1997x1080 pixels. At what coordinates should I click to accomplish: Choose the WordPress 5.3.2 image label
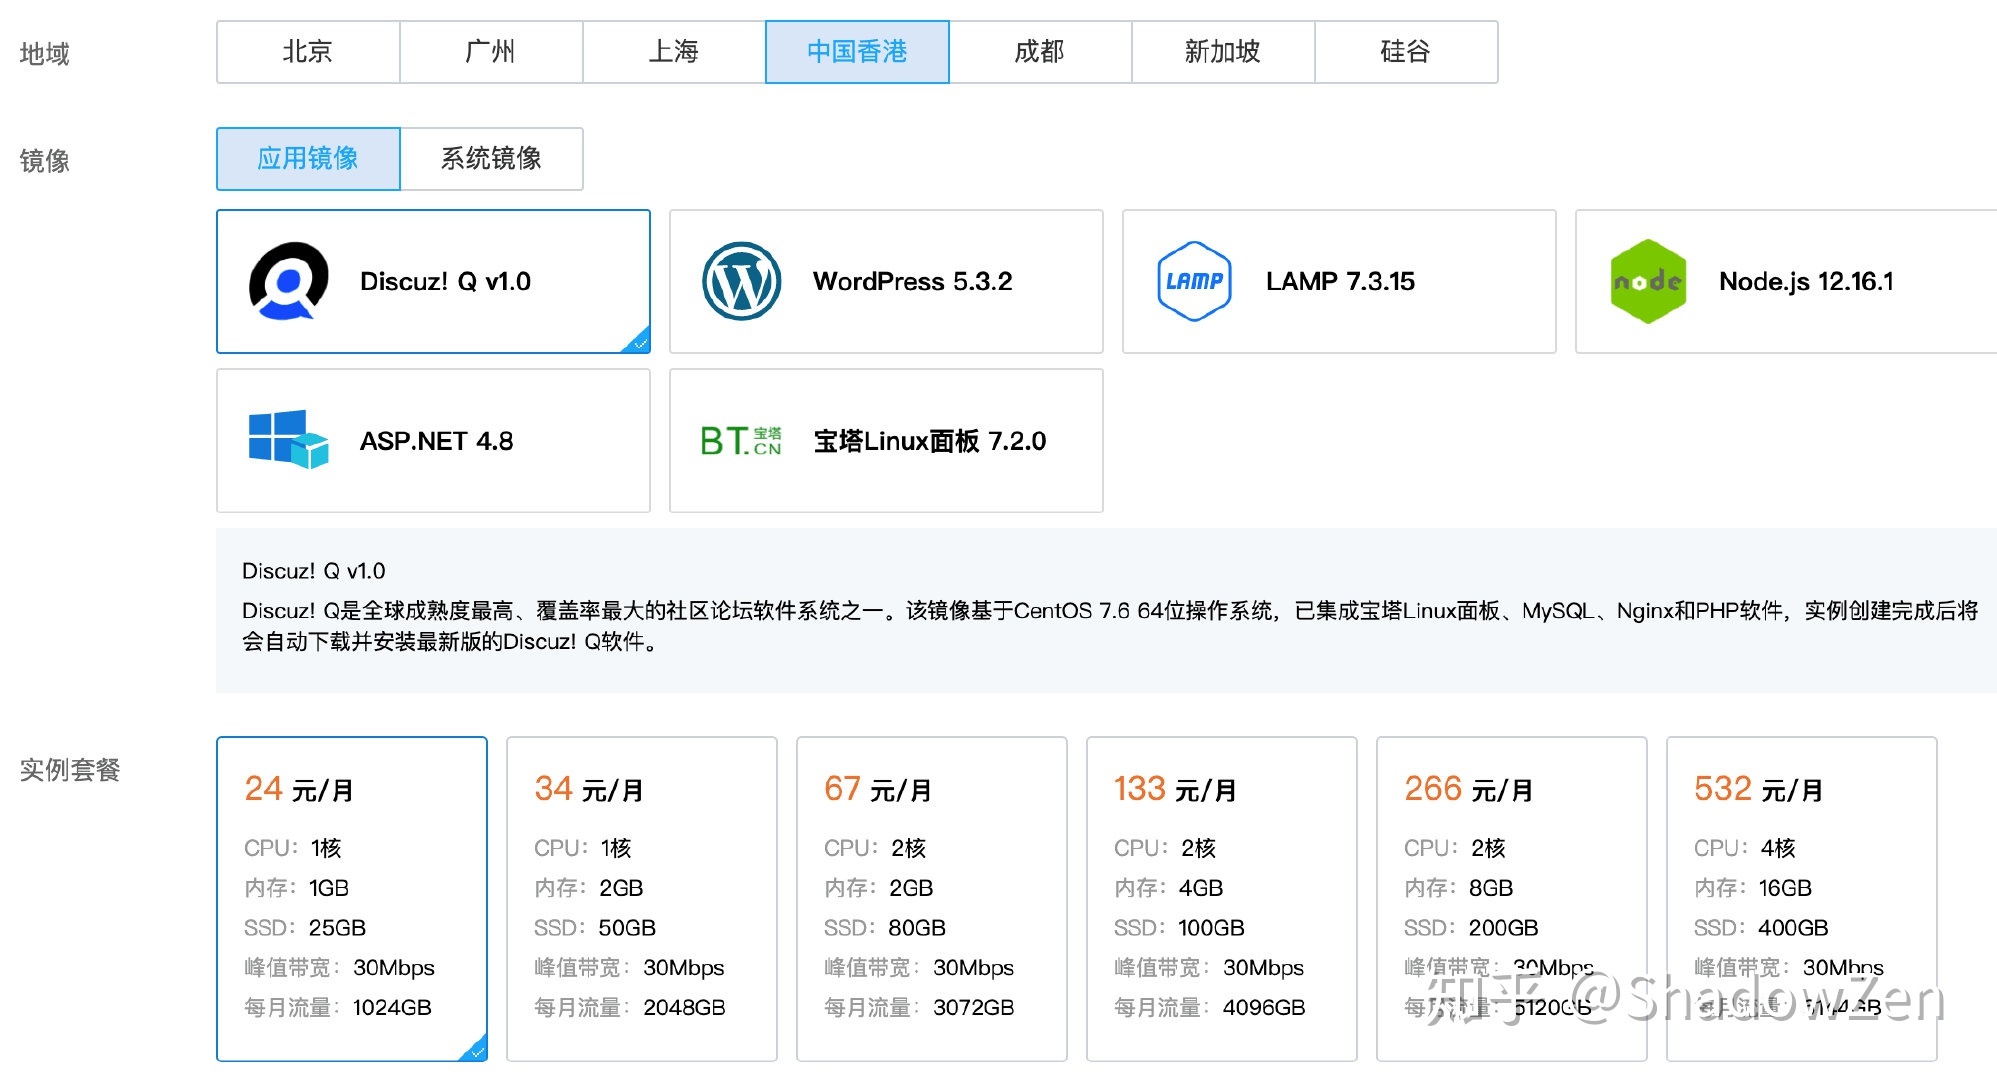(912, 282)
